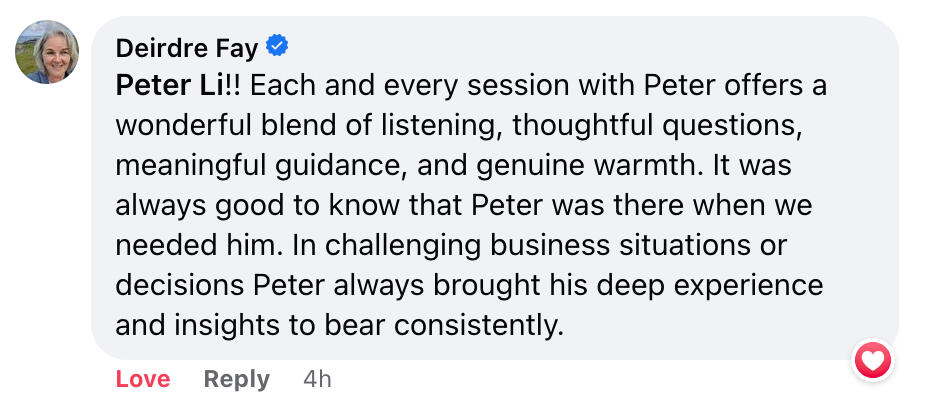Screen dimensions: 926x402
Task: Click Deirdre Fay's profile picture
Action: (46, 52)
